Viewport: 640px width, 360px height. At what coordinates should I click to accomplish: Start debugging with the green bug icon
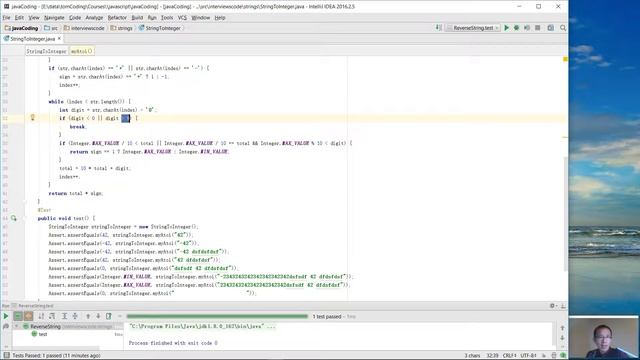tap(516, 28)
